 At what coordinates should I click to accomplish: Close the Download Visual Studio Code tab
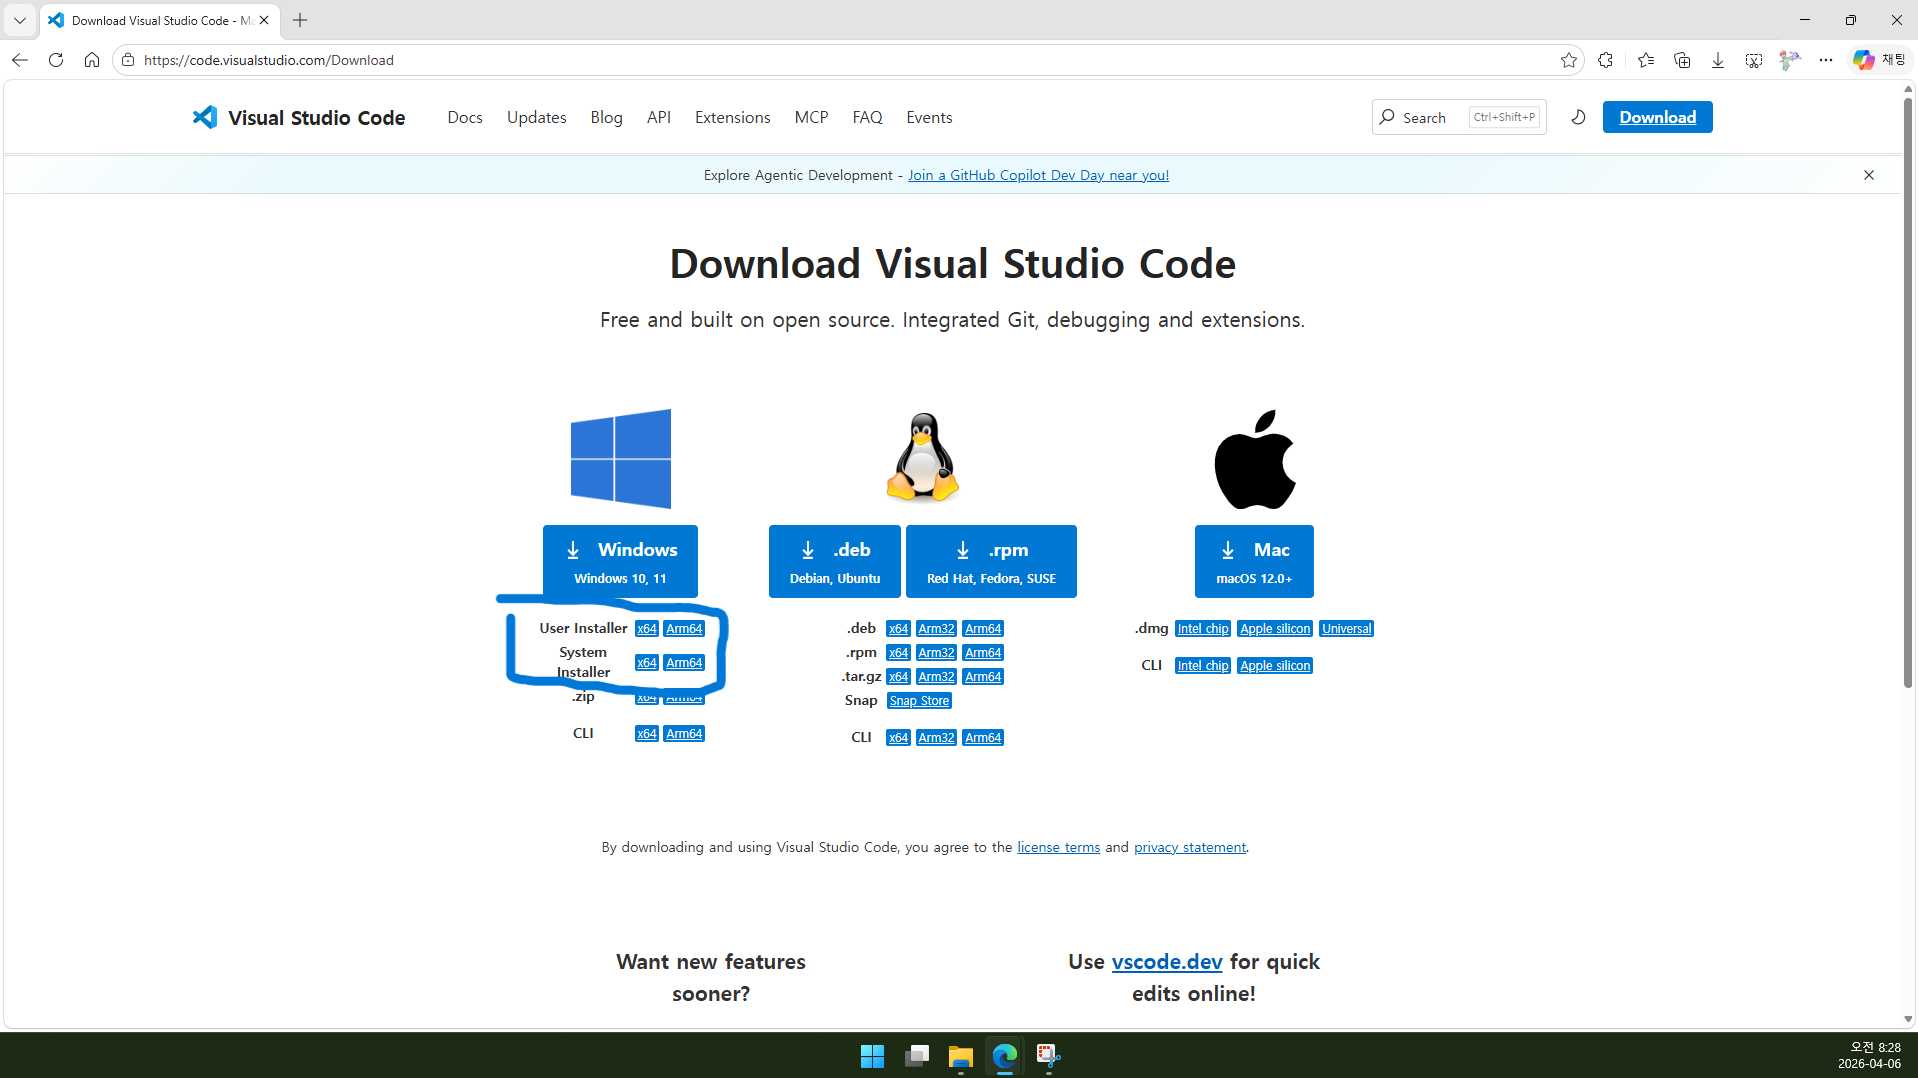[x=264, y=20]
